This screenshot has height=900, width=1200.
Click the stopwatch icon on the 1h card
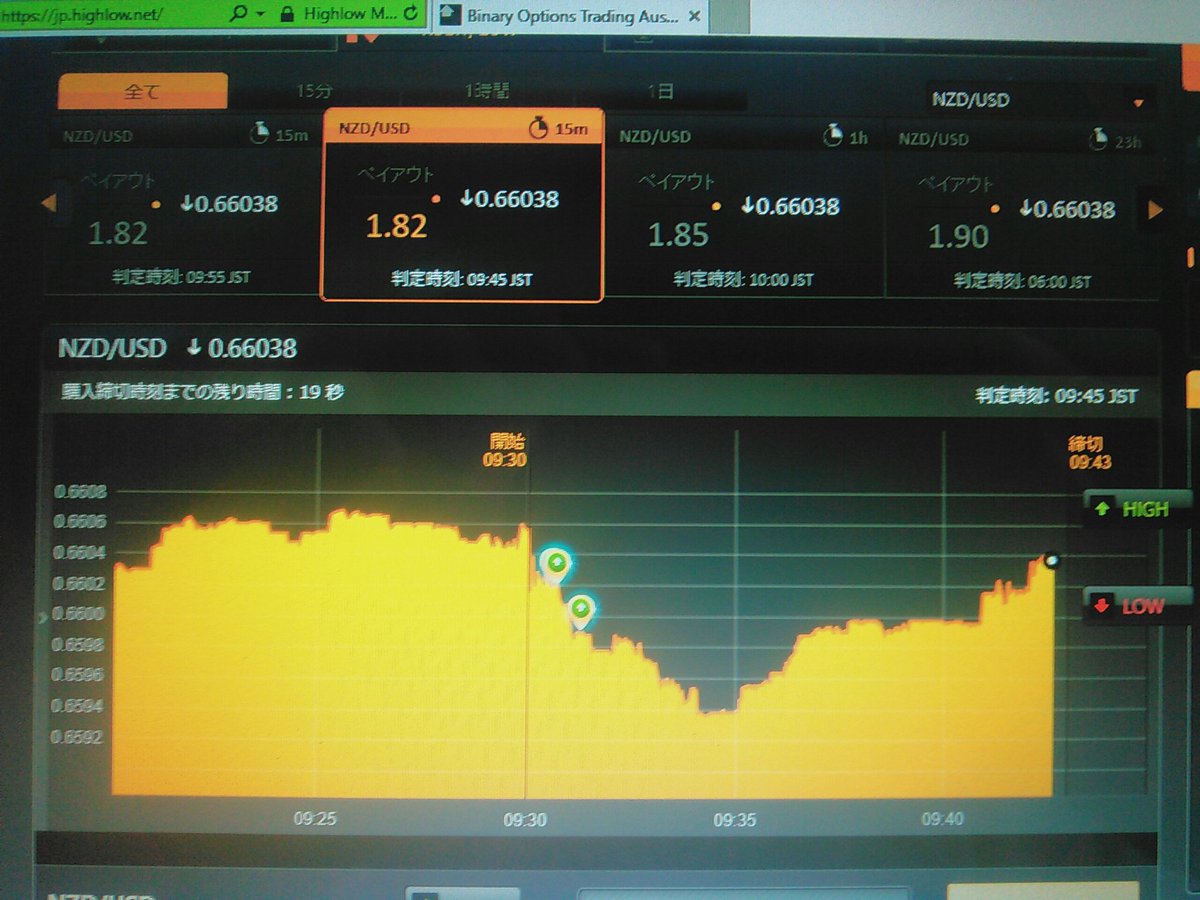click(x=831, y=135)
